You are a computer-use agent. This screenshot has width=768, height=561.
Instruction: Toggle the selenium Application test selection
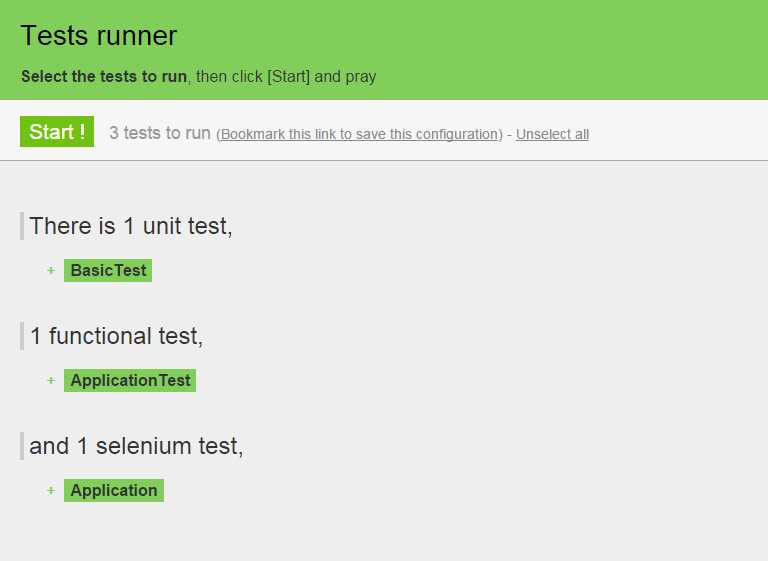(114, 490)
